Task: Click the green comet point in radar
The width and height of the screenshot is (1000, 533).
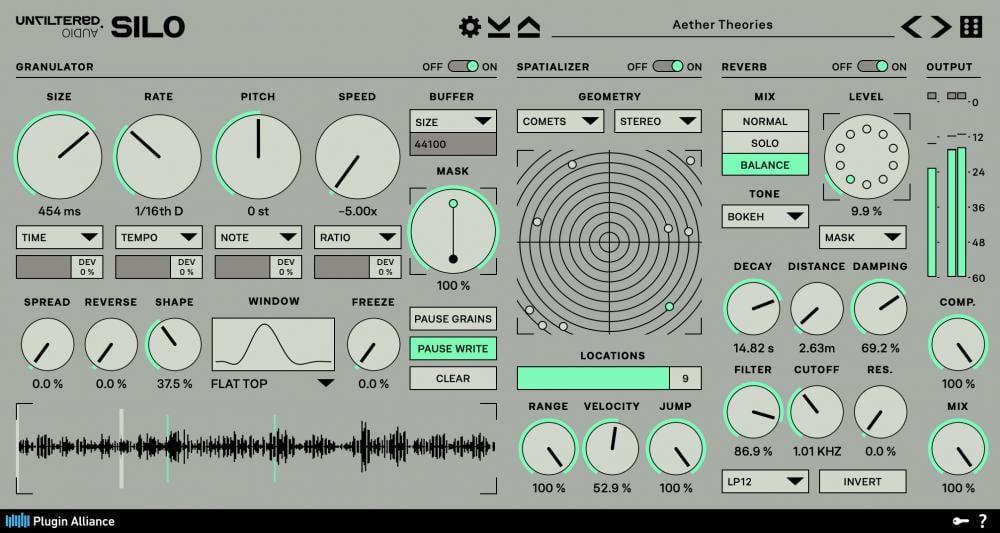Action: (x=669, y=307)
